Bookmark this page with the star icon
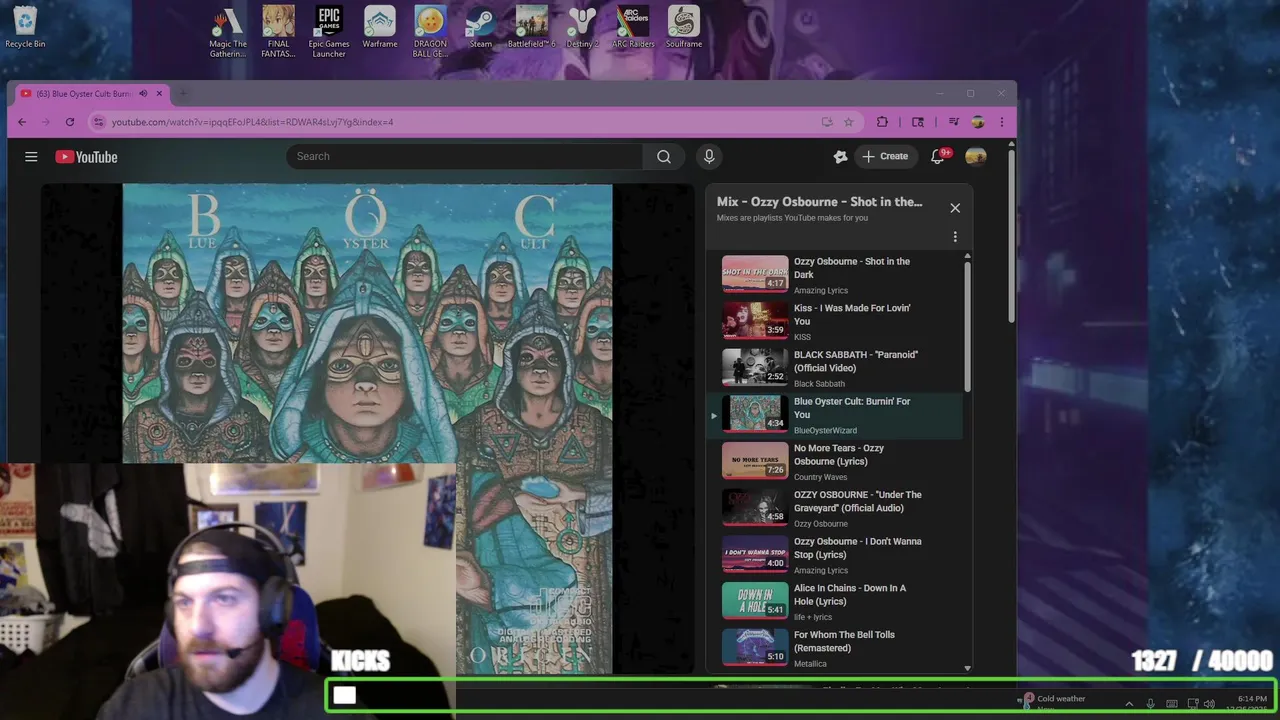This screenshot has height=720, width=1280. click(x=848, y=122)
